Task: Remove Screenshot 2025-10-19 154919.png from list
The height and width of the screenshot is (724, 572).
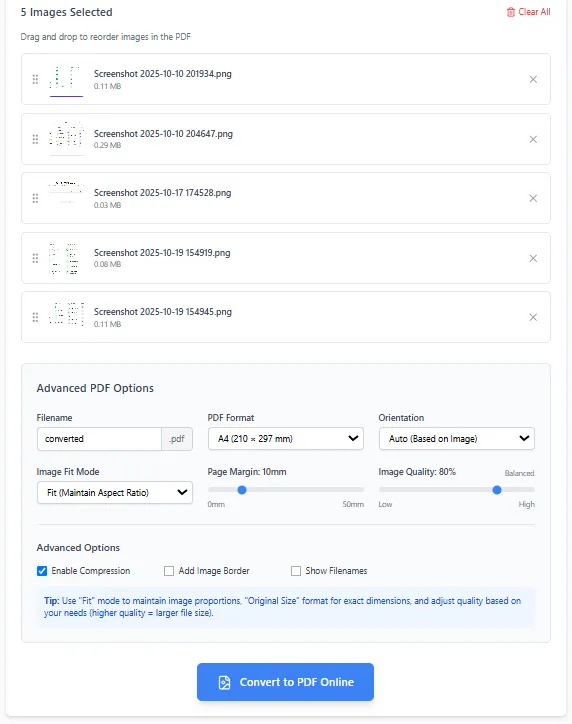Action: point(533,258)
